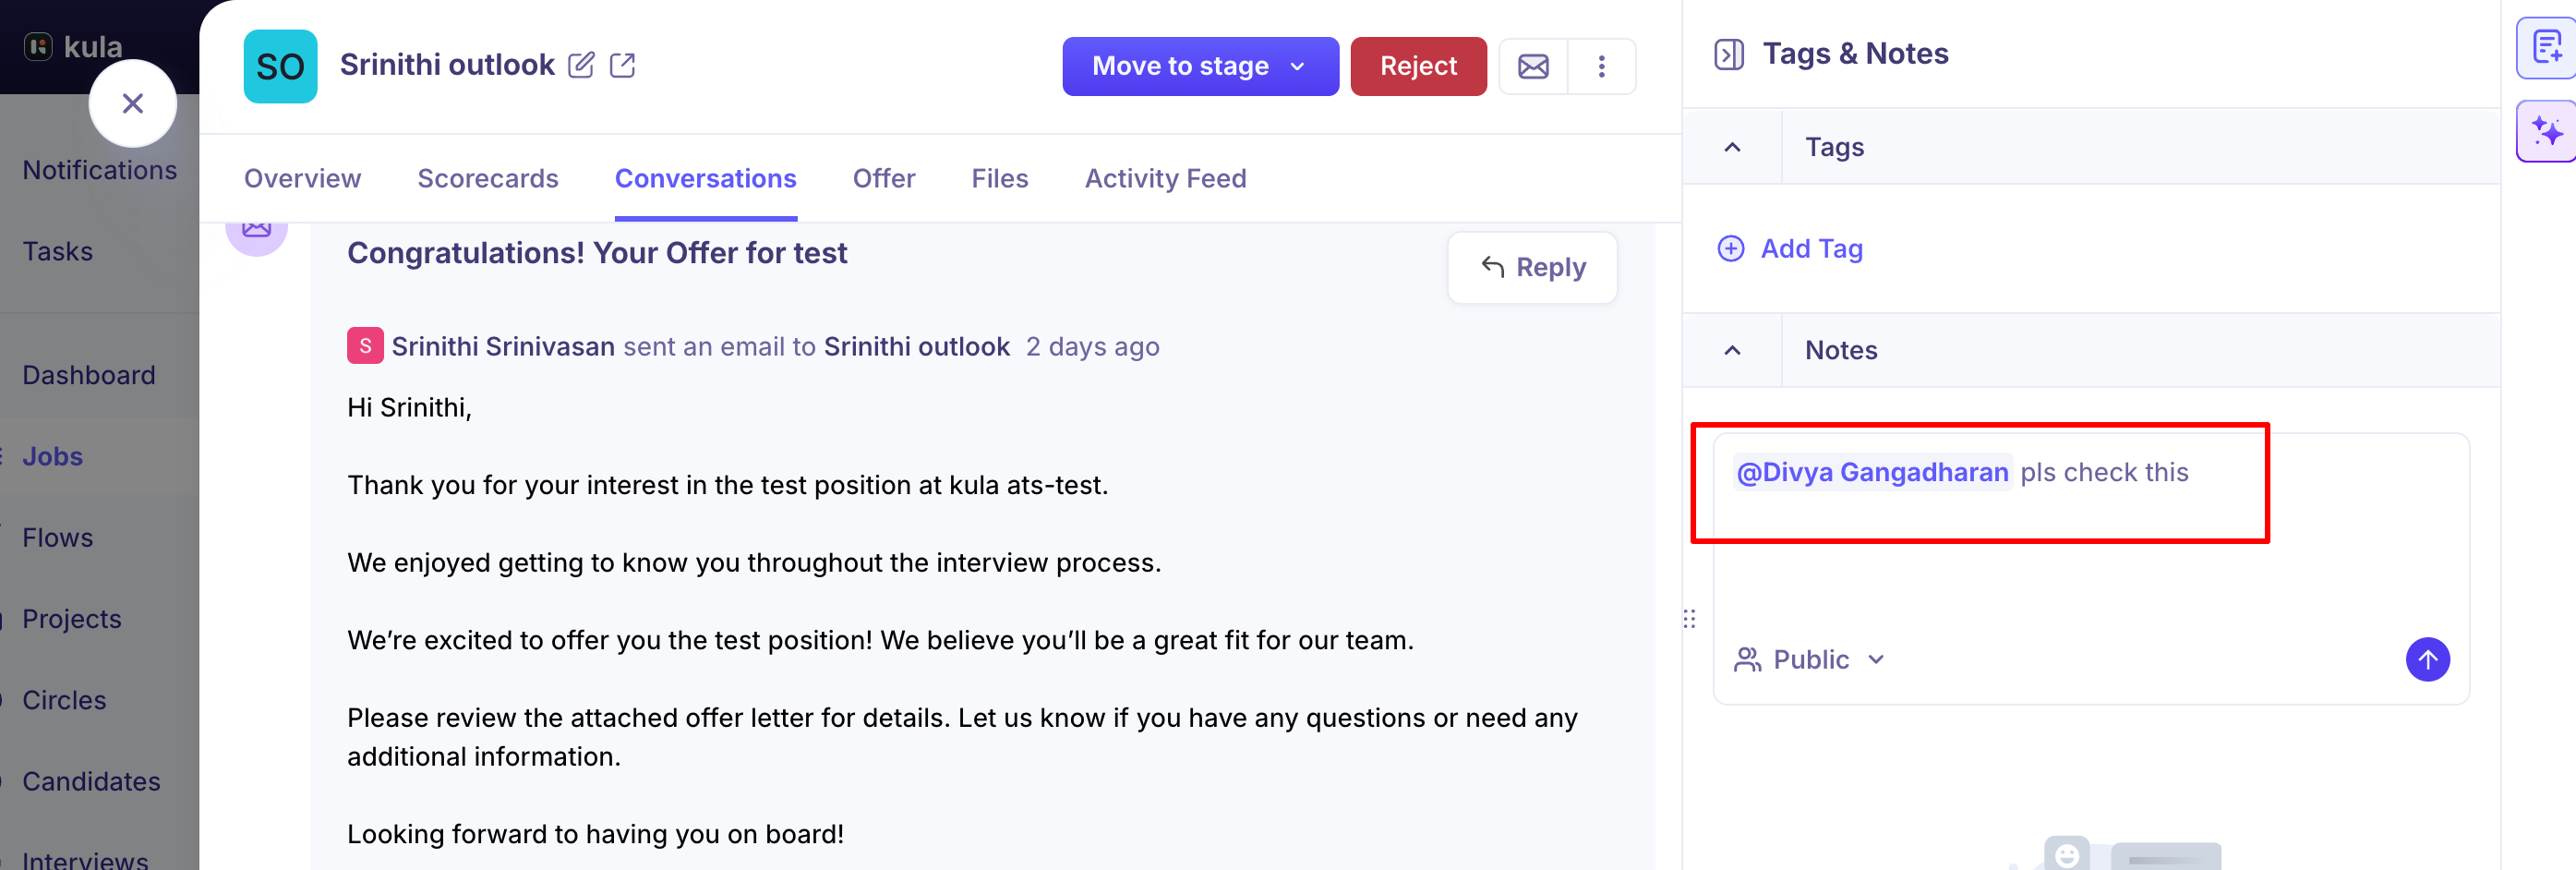Click the add note document icon
Screen dimensions: 2576x870
click(2547, 47)
